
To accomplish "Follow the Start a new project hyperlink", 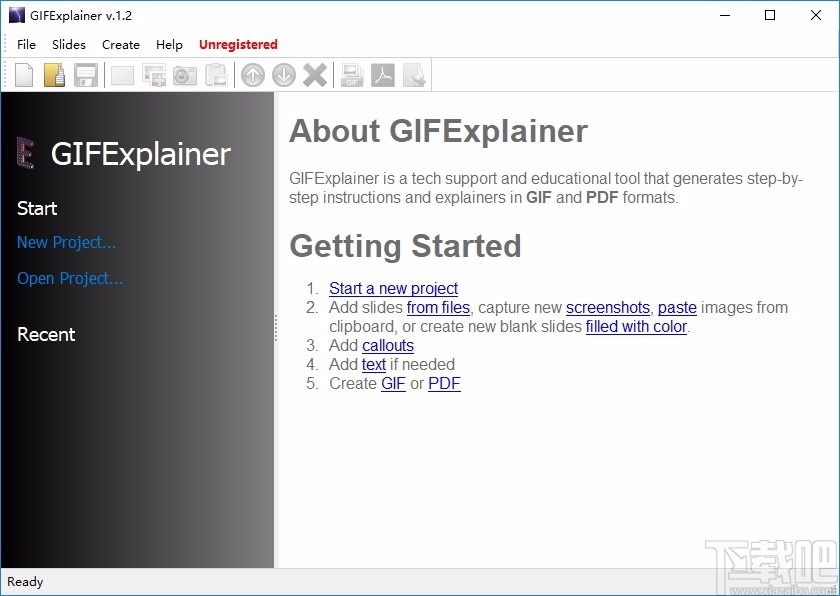I will pyautogui.click(x=393, y=288).
